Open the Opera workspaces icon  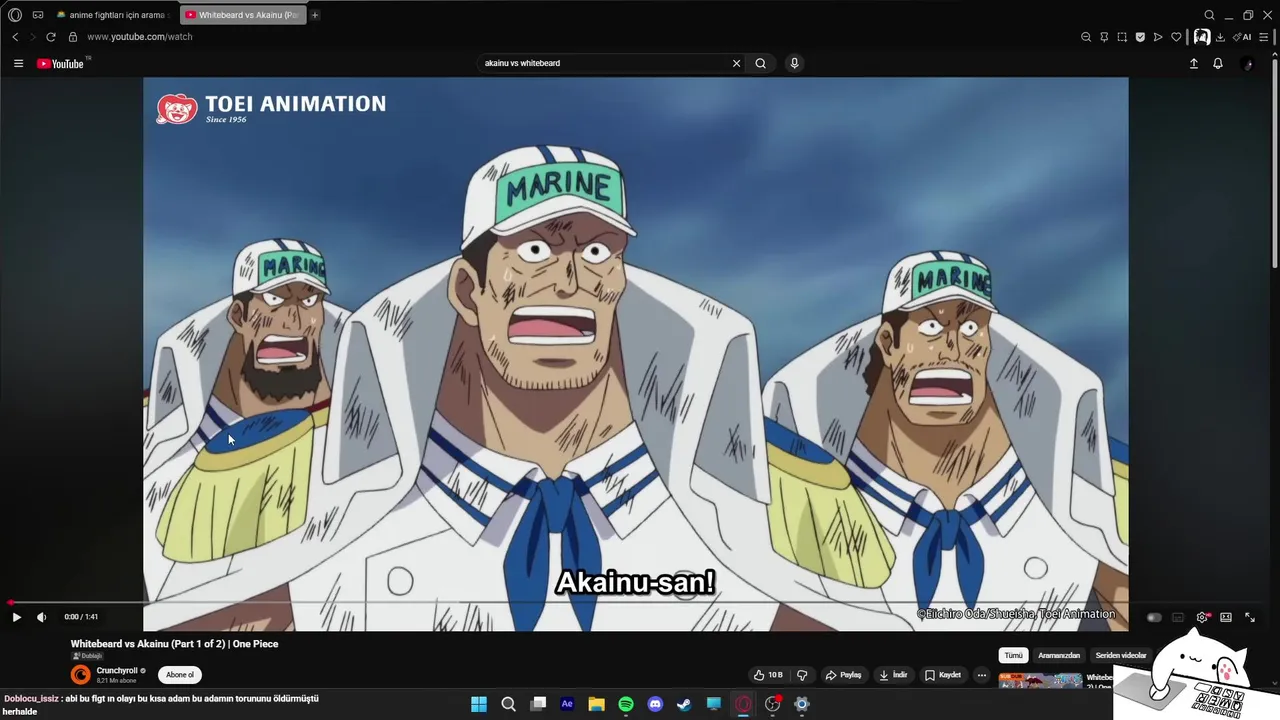click(38, 15)
